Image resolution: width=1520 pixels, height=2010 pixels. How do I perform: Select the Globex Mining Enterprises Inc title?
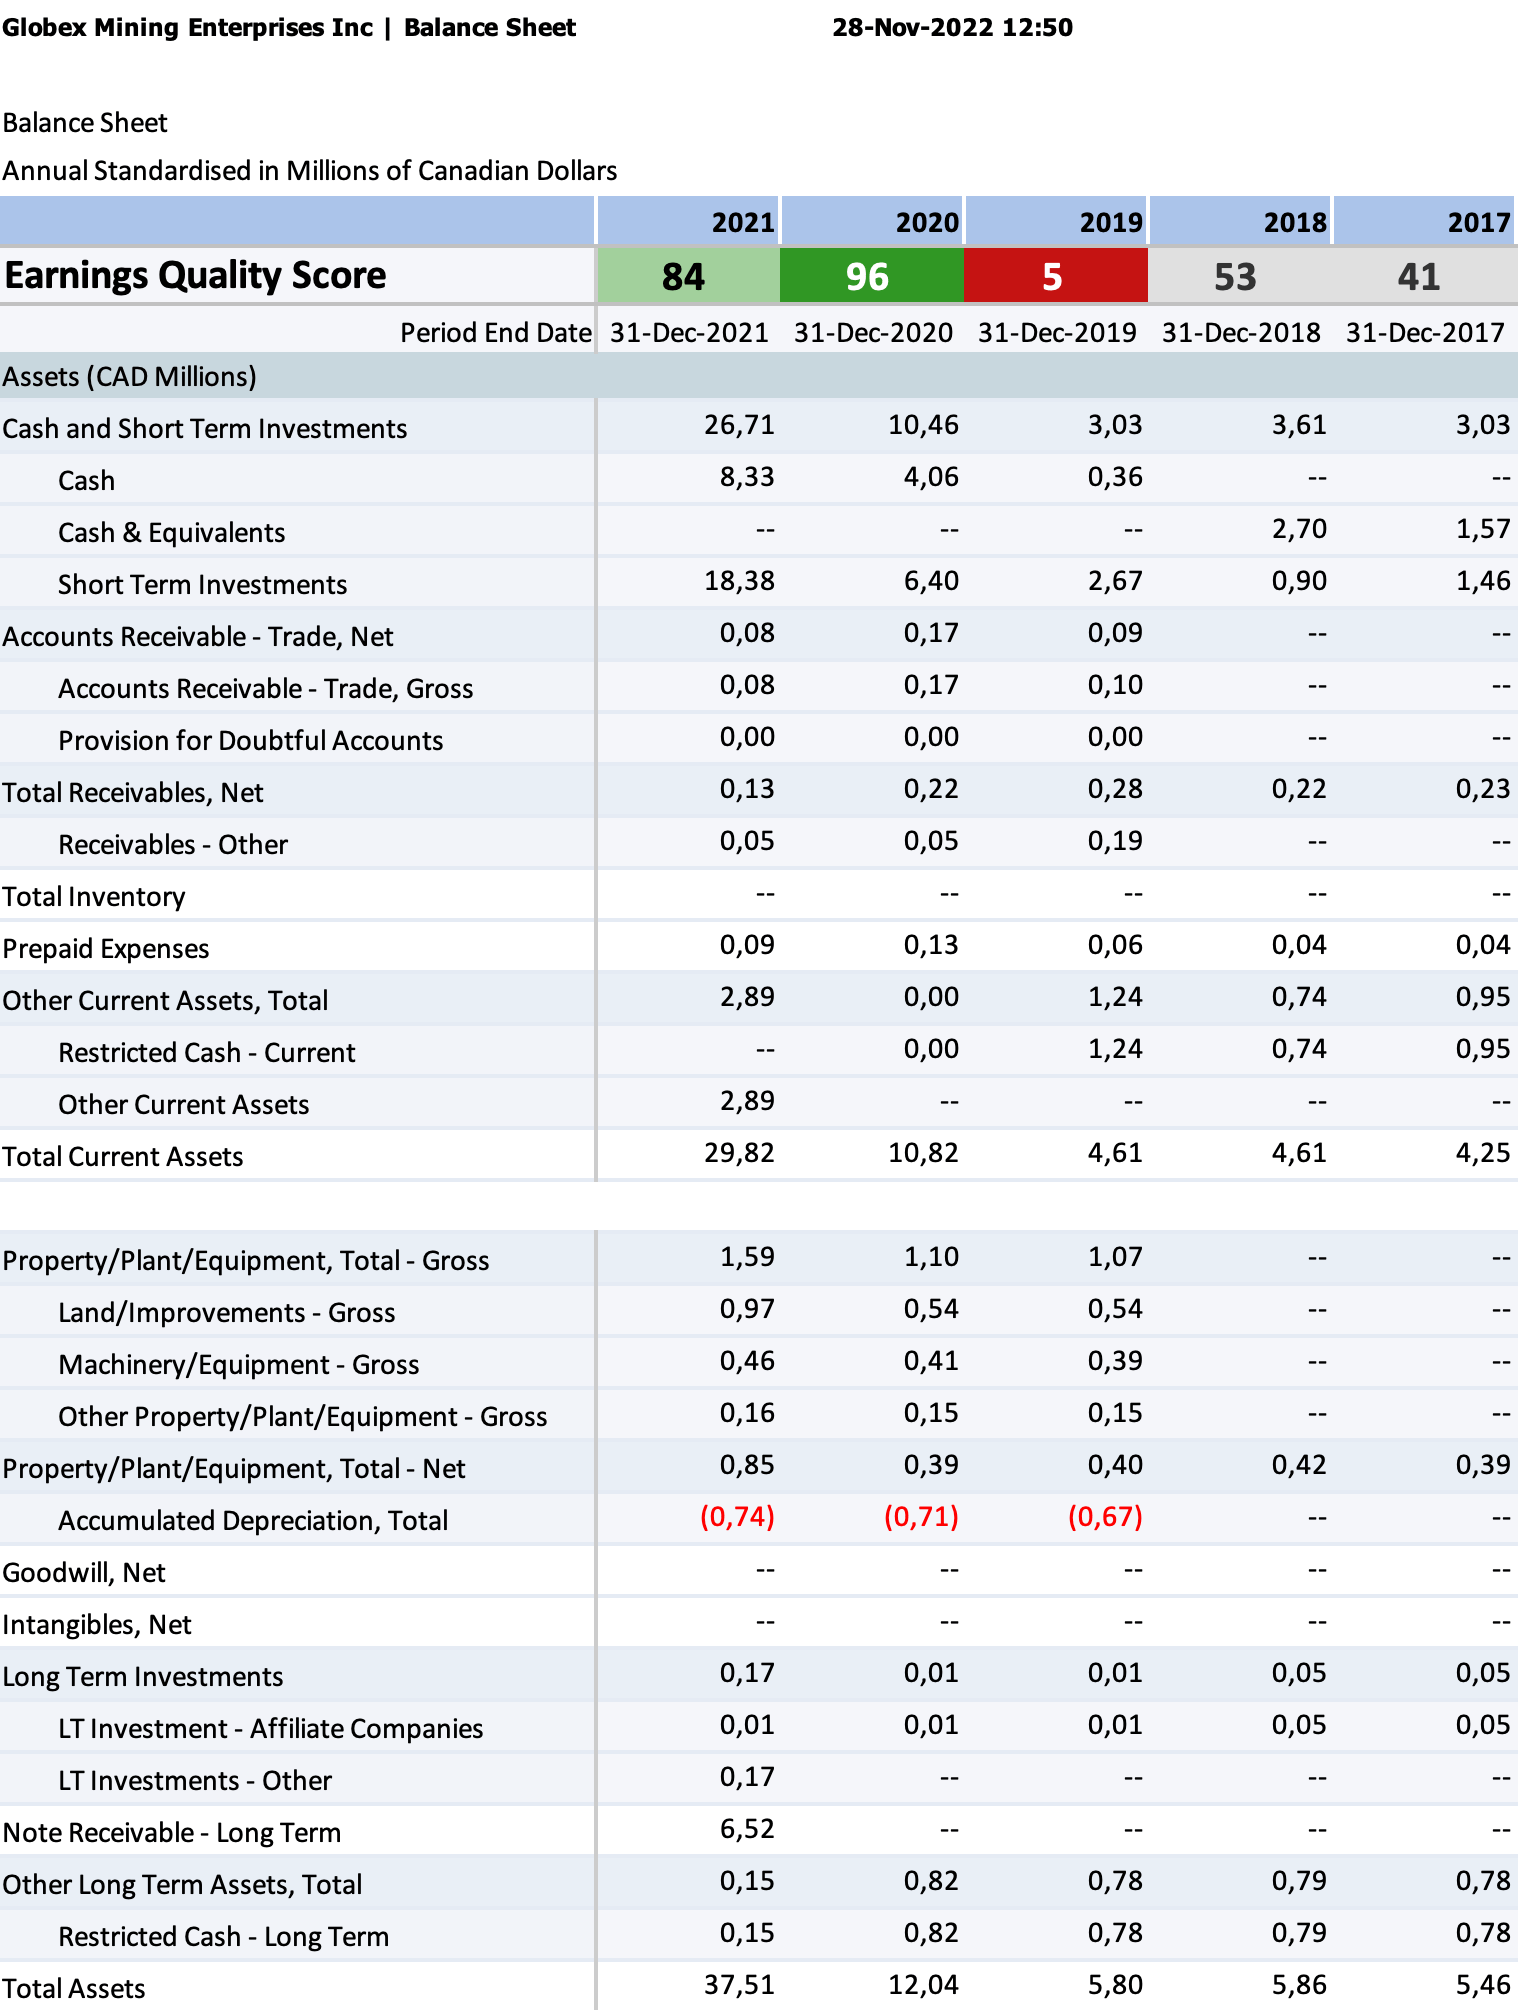coord(187,27)
